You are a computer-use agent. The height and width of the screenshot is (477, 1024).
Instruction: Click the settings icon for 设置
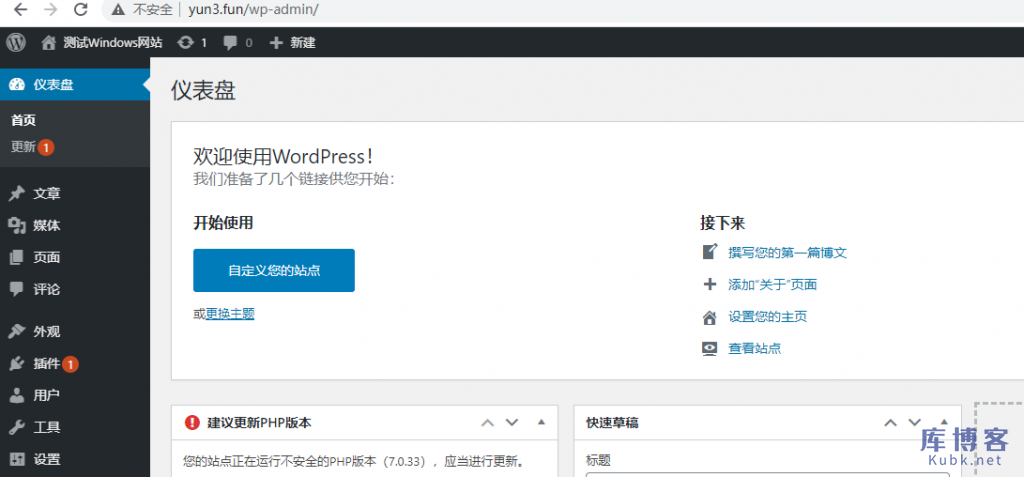click(x=16, y=459)
